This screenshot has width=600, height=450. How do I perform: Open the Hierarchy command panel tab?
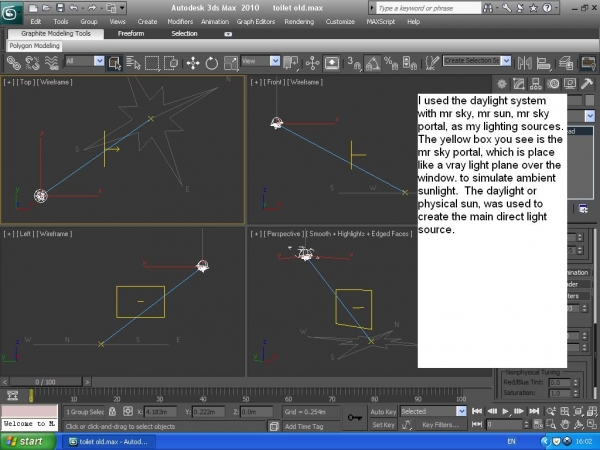coord(536,84)
